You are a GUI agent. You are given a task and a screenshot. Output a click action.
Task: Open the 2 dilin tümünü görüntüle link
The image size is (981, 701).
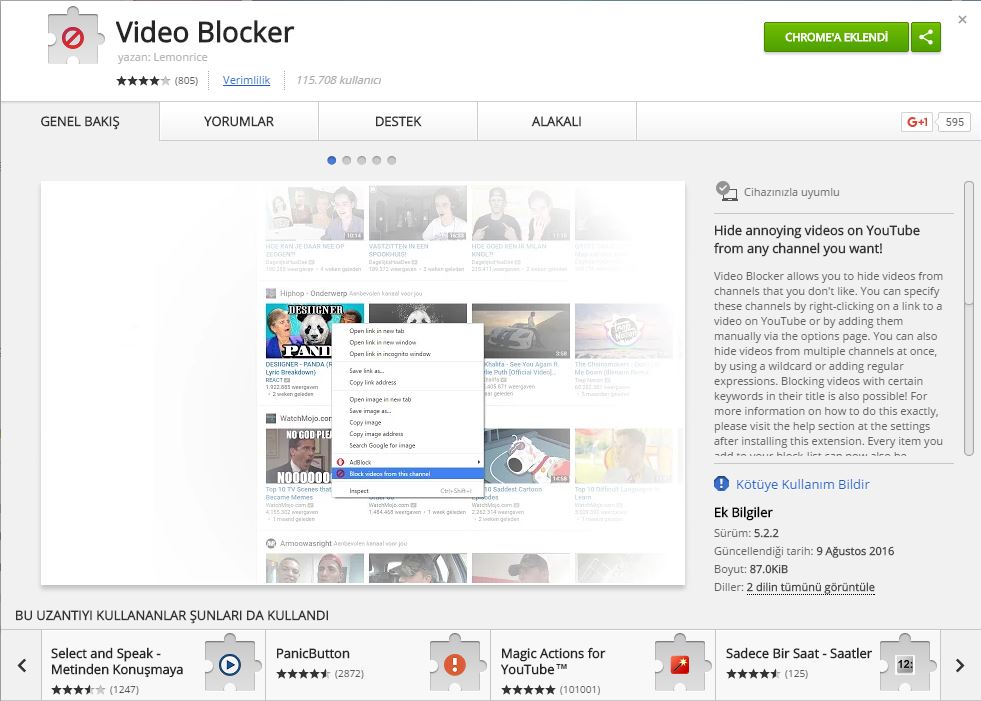tap(811, 587)
